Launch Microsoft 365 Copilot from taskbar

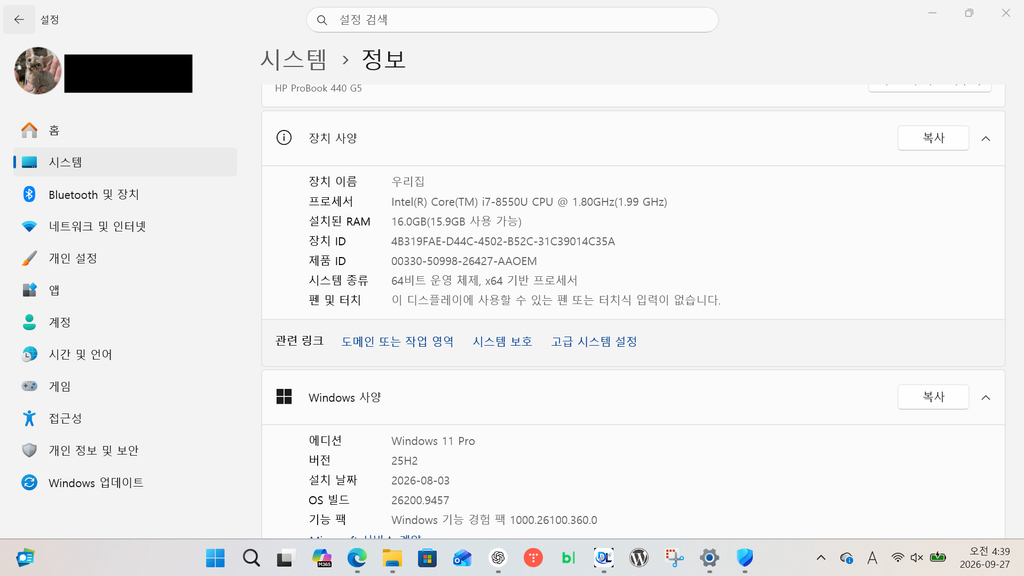(x=321, y=558)
